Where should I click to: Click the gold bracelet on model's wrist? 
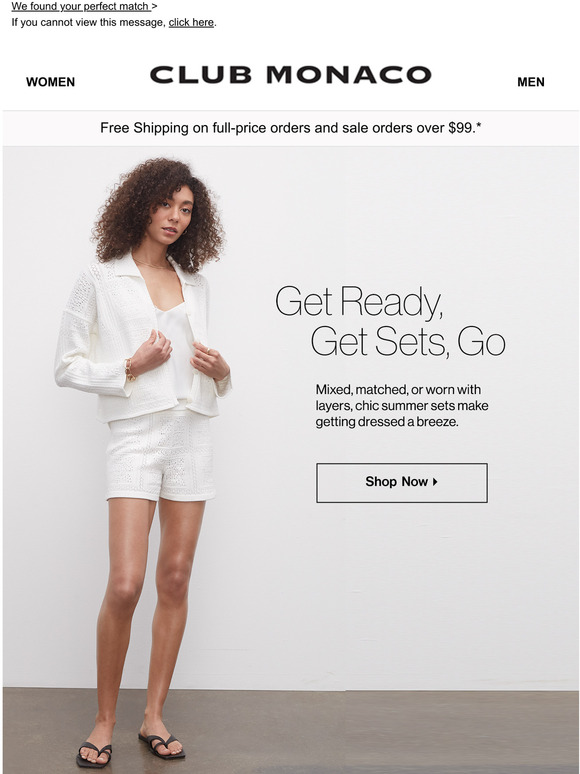(x=129, y=370)
